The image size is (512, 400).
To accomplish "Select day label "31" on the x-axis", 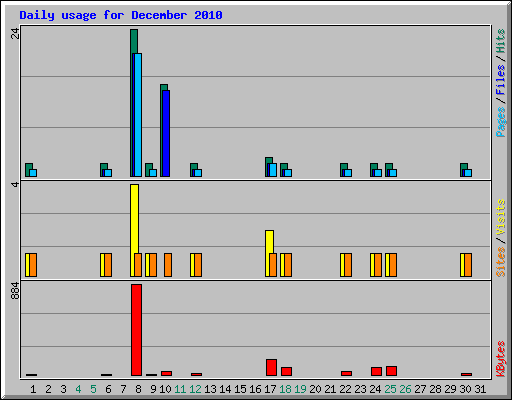I will 480,389.
